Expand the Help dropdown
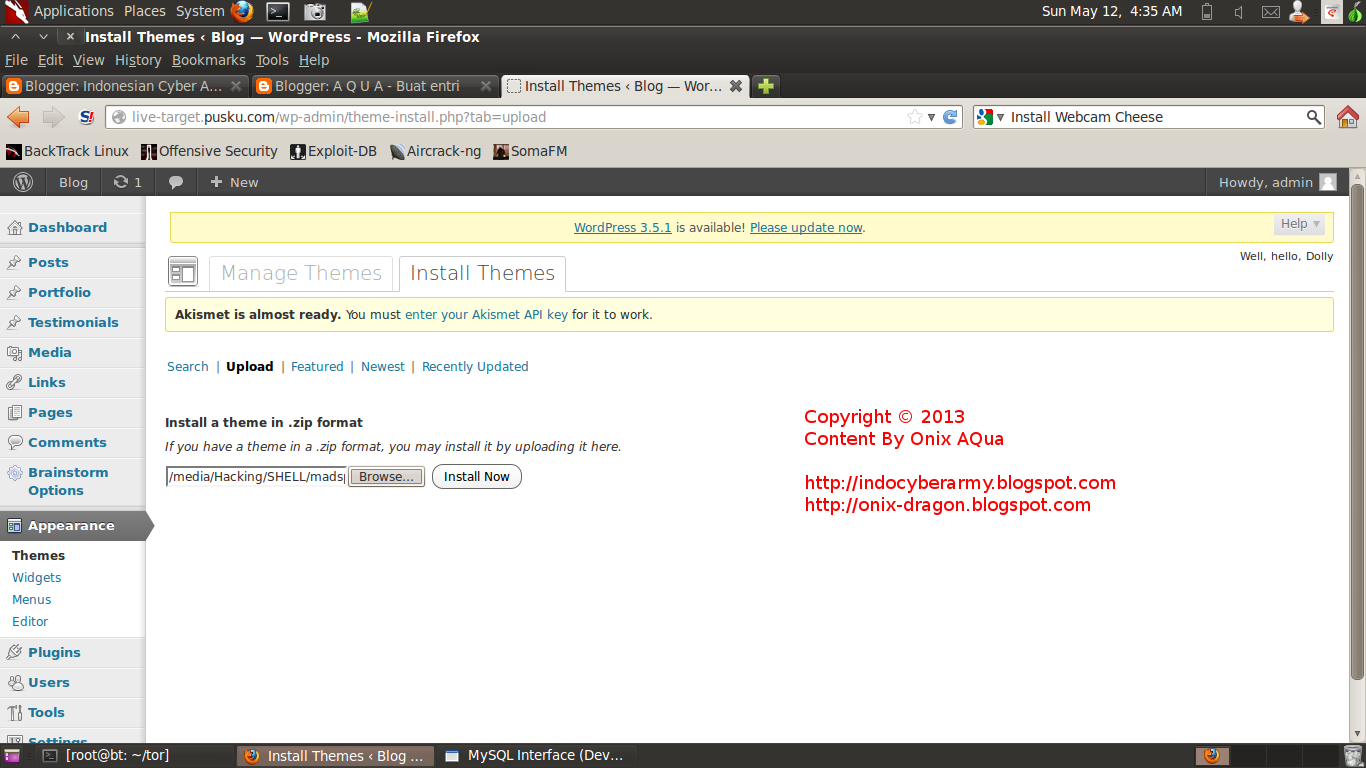The width and height of the screenshot is (1366, 768). pyautogui.click(x=1300, y=224)
